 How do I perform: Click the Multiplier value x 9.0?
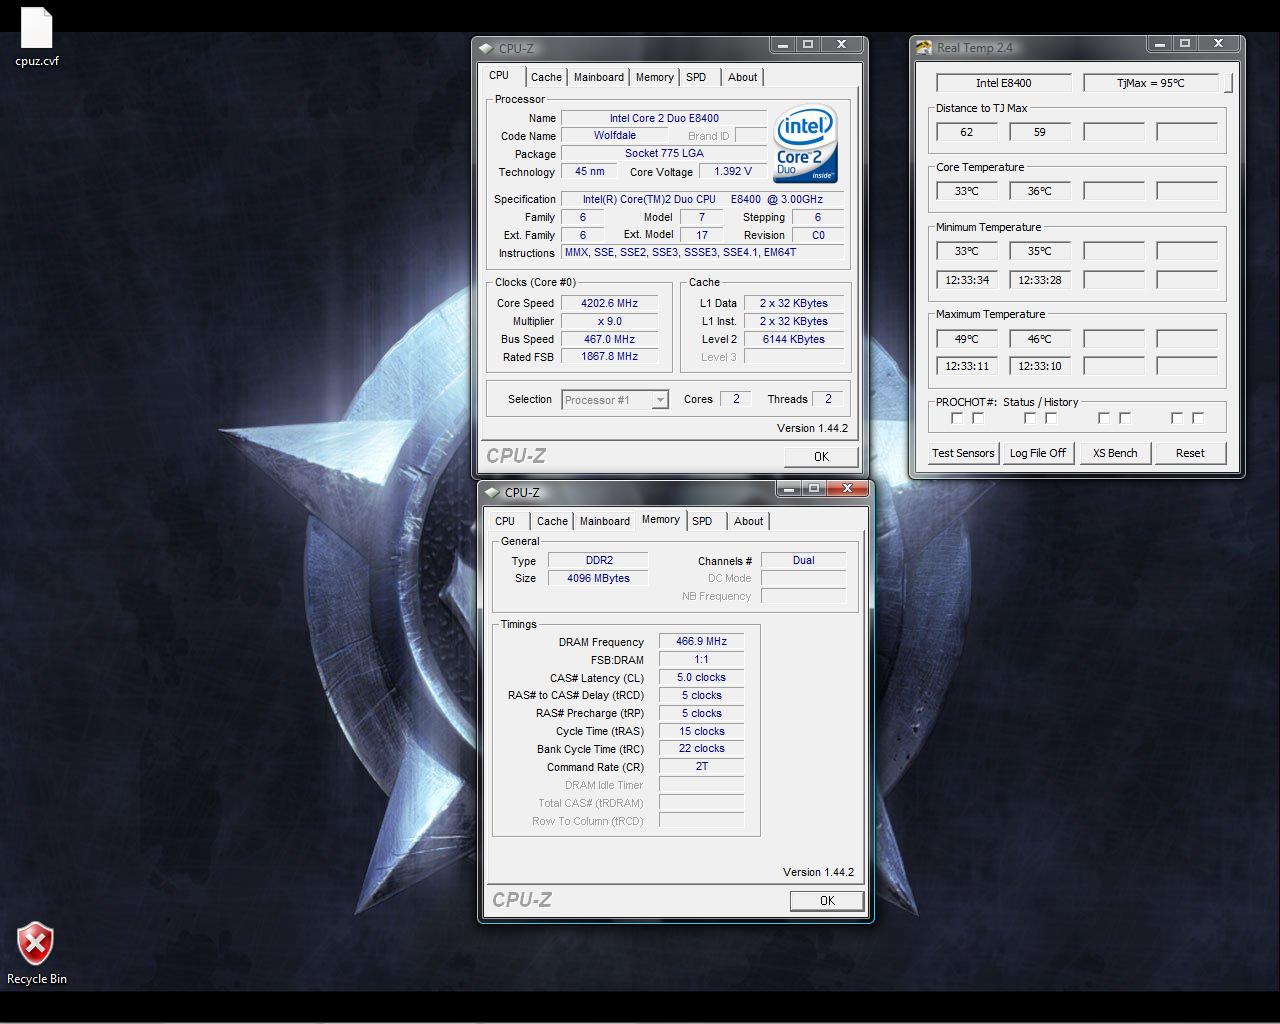pos(609,321)
